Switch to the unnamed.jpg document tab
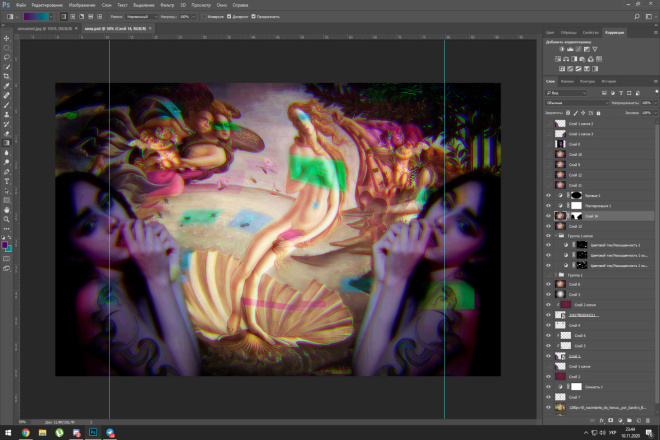Viewport: 660px width, 440px height. pyautogui.click(x=44, y=29)
